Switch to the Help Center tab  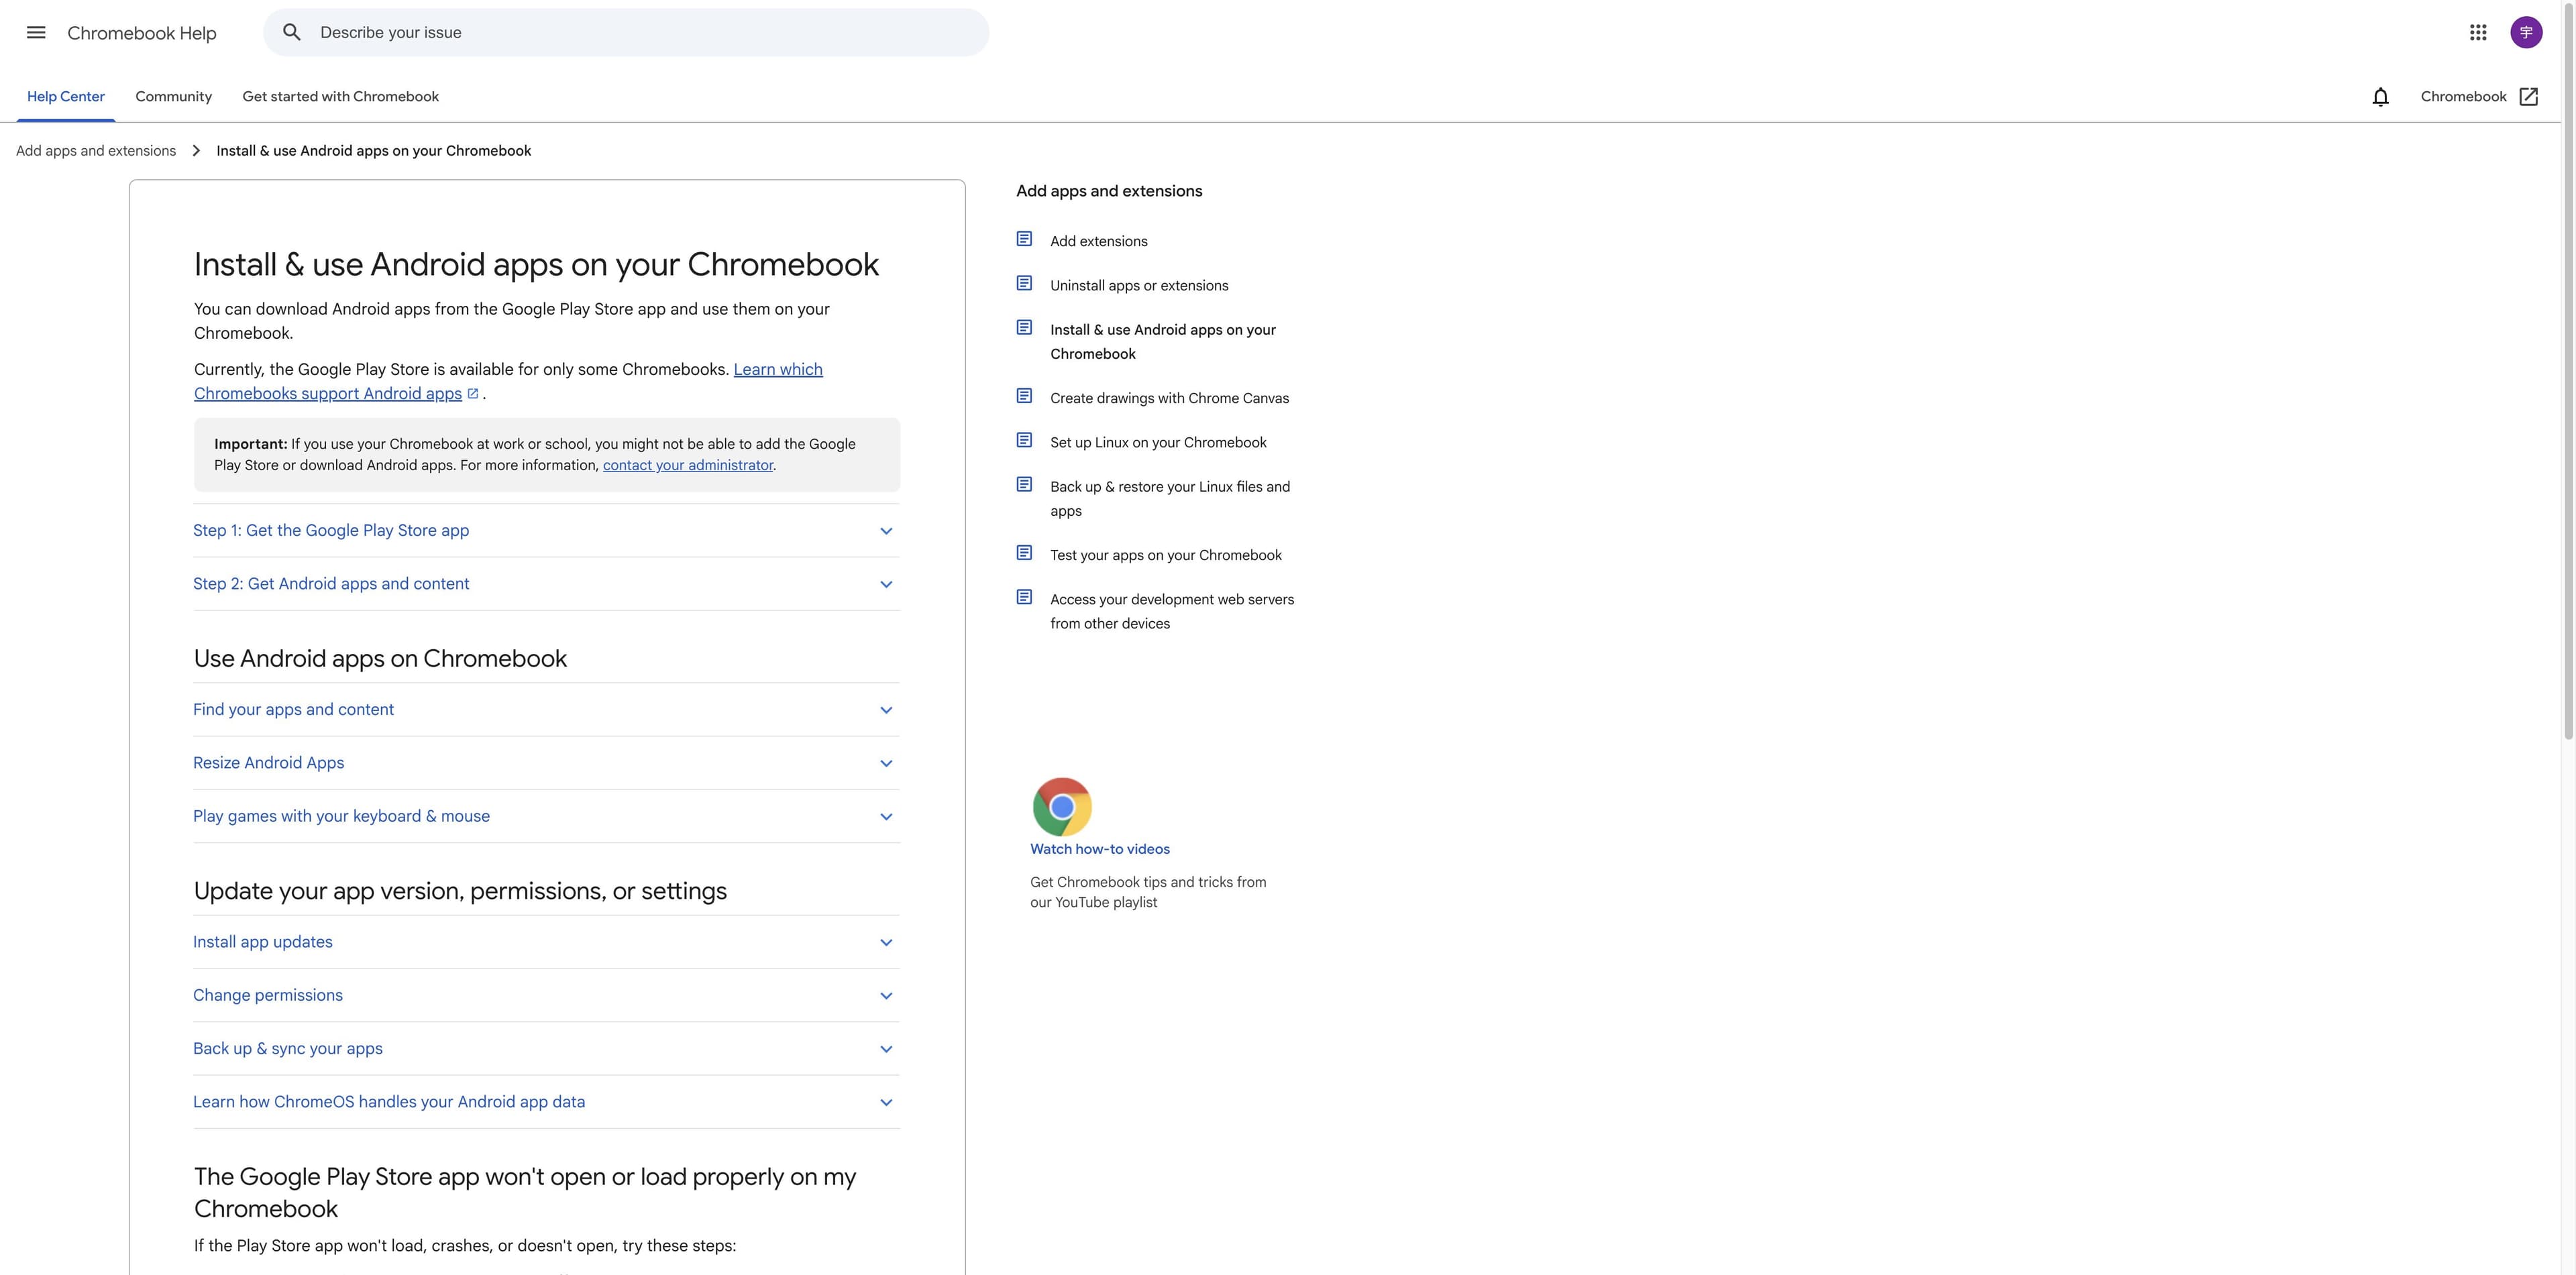click(x=66, y=96)
